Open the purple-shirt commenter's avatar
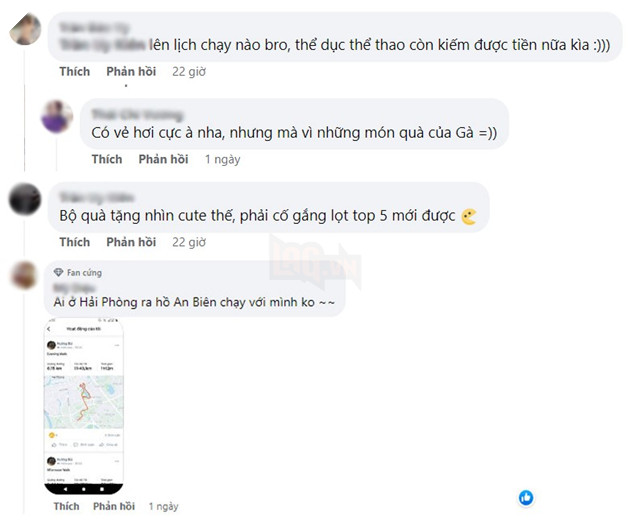This screenshot has width=630, height=524. 57,117
